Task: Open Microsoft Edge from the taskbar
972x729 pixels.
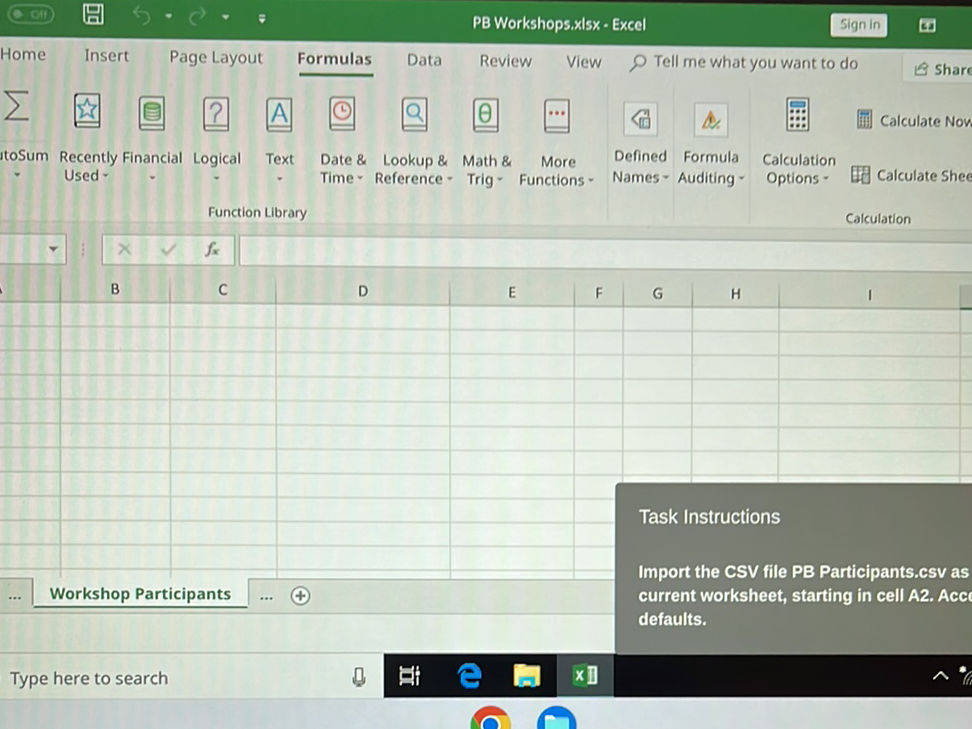Action: pos(469,675)
